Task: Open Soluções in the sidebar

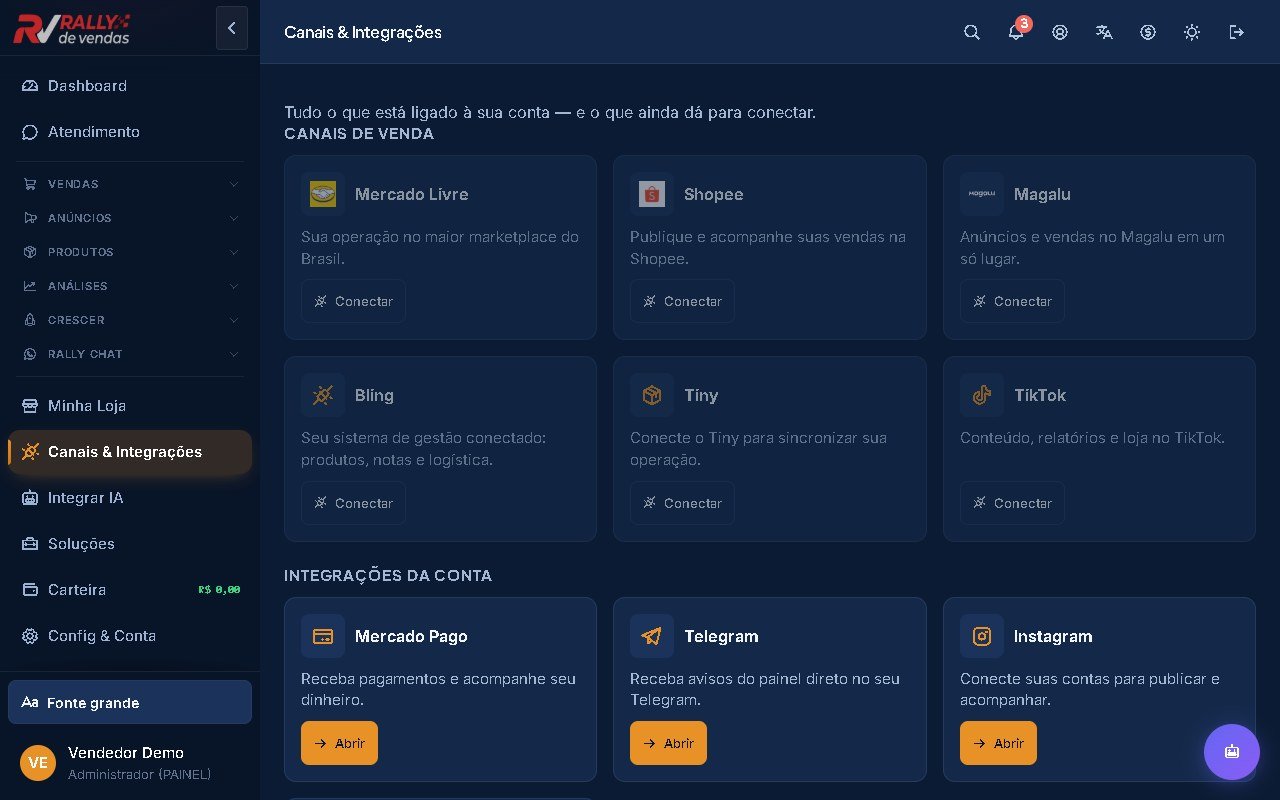Action: pyautogui.click(x=130, y=544)
